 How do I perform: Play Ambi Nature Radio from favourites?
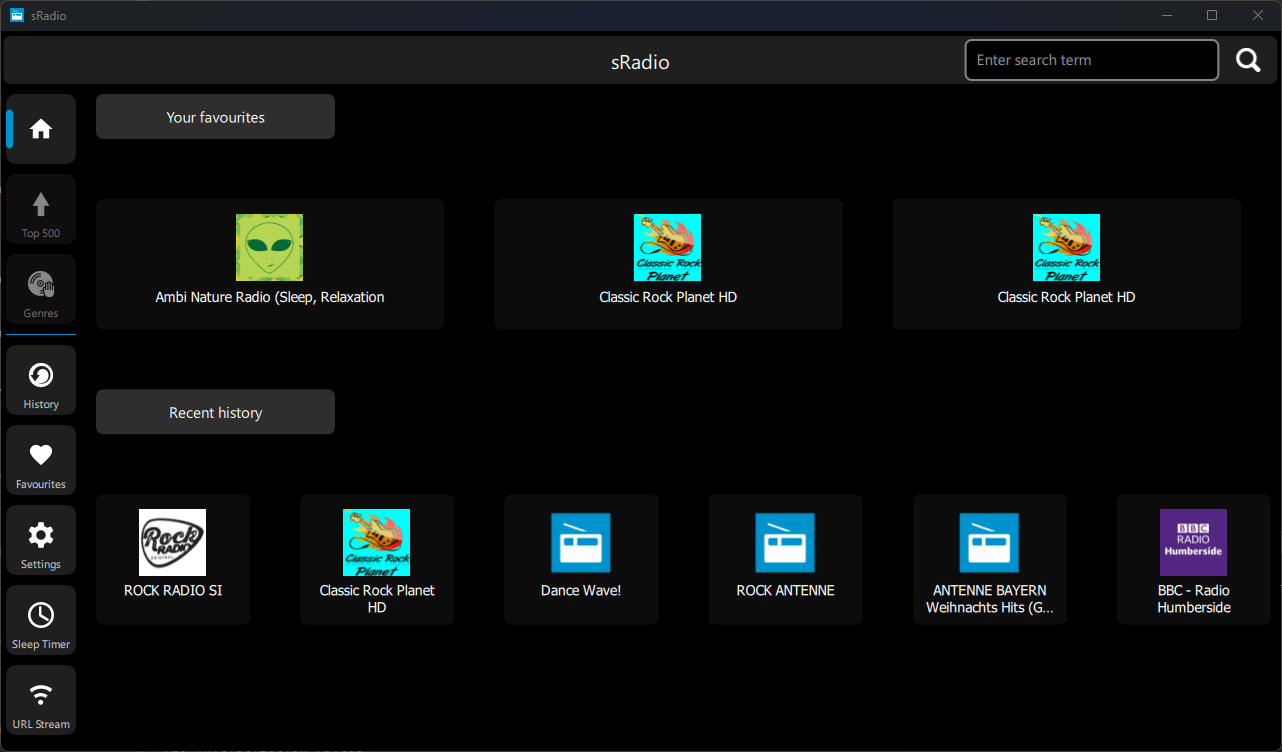[x=270, y=264]
